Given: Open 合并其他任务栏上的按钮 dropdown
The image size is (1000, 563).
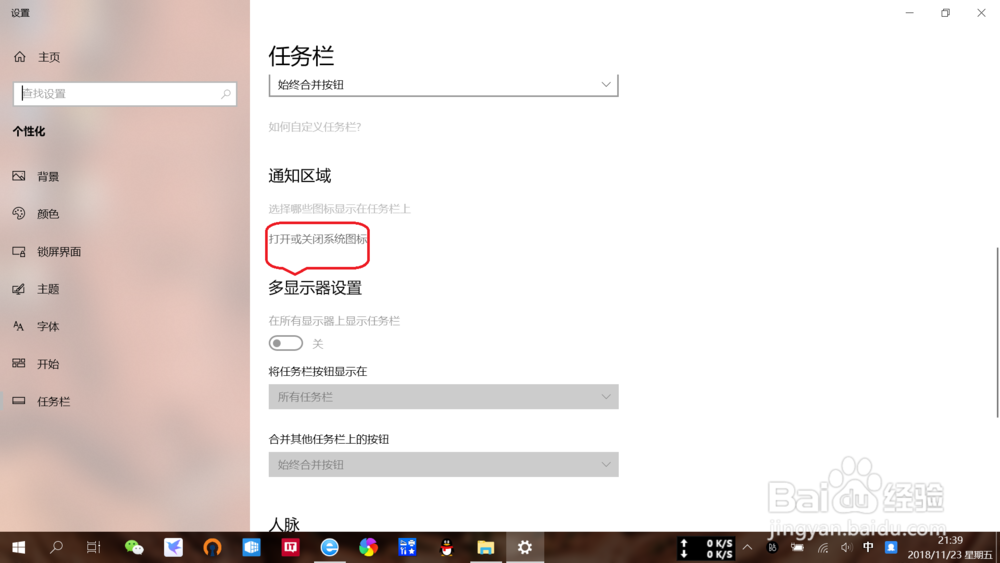Looking at the screenshot, I should [x=443, y=465].
